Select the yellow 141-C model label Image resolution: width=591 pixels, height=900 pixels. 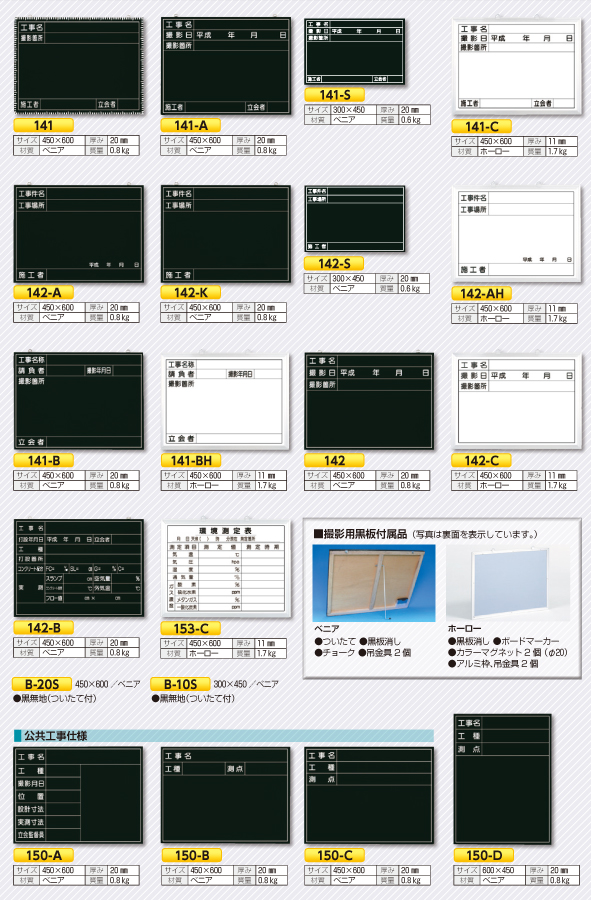tap(481, 127)
